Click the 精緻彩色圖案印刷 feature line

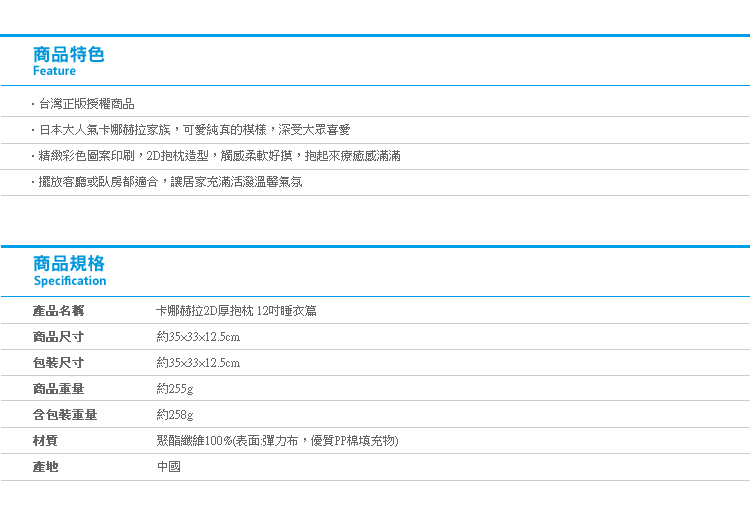tap(219, 155)
